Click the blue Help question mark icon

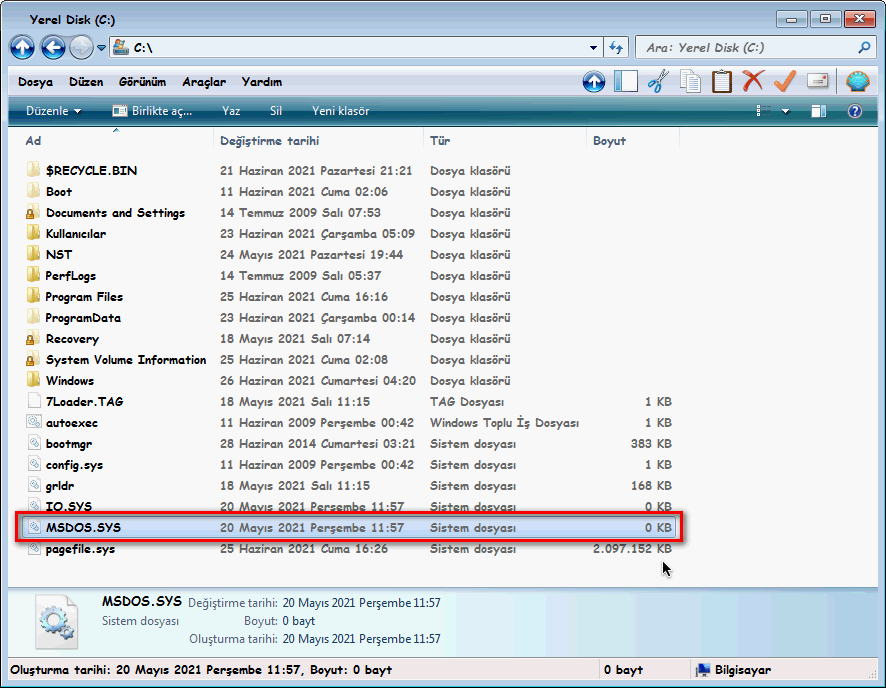pyautogui.click(x=855, y=111)
